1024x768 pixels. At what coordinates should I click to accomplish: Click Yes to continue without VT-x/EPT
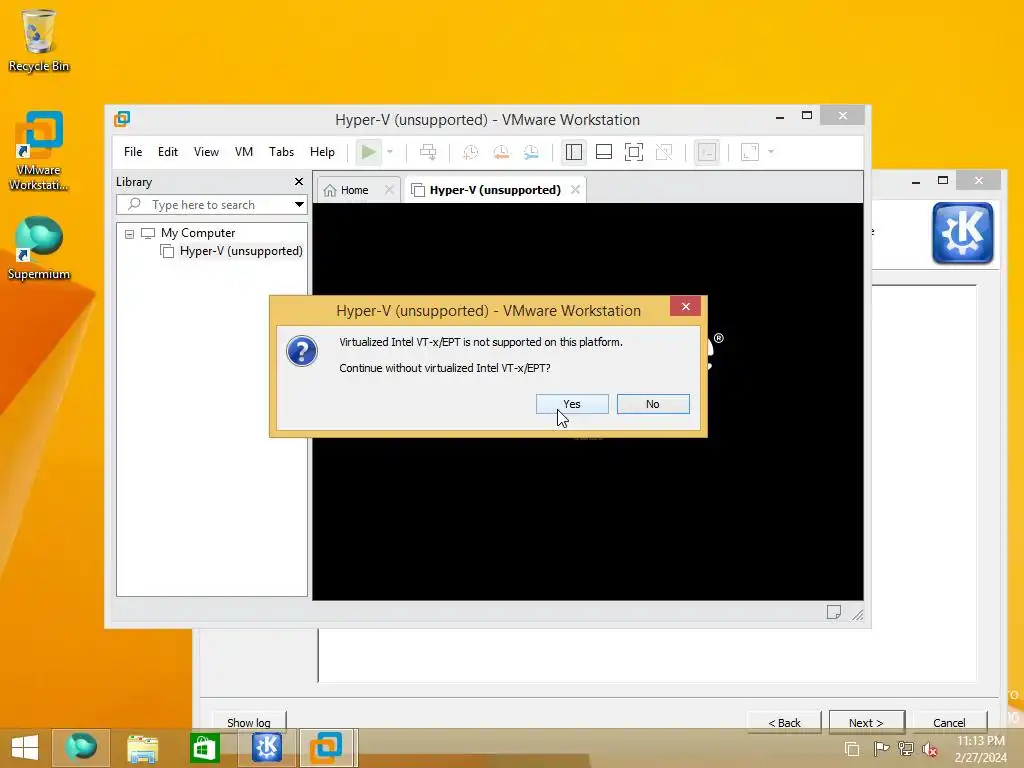572,404
